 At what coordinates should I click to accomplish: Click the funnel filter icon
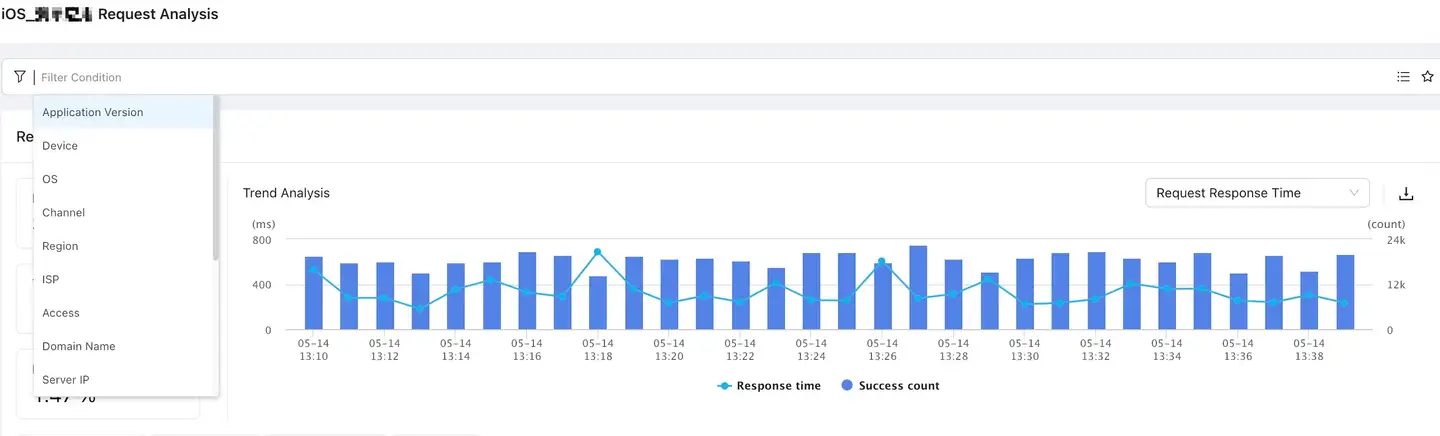20,77
